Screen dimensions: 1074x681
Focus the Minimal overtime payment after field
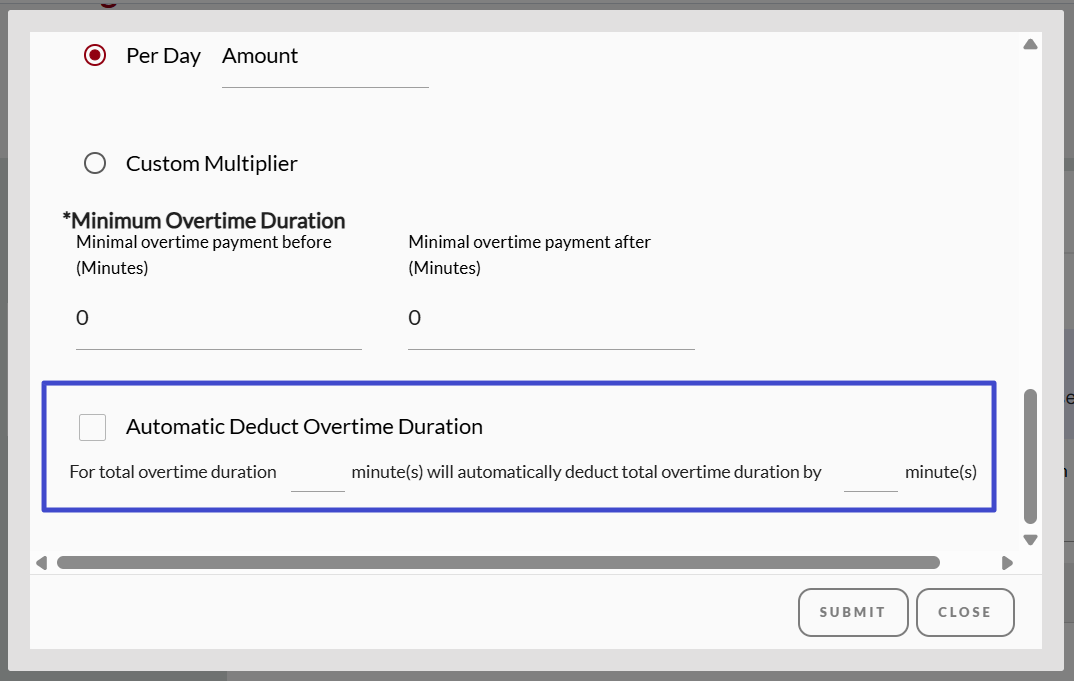point(550,319)
